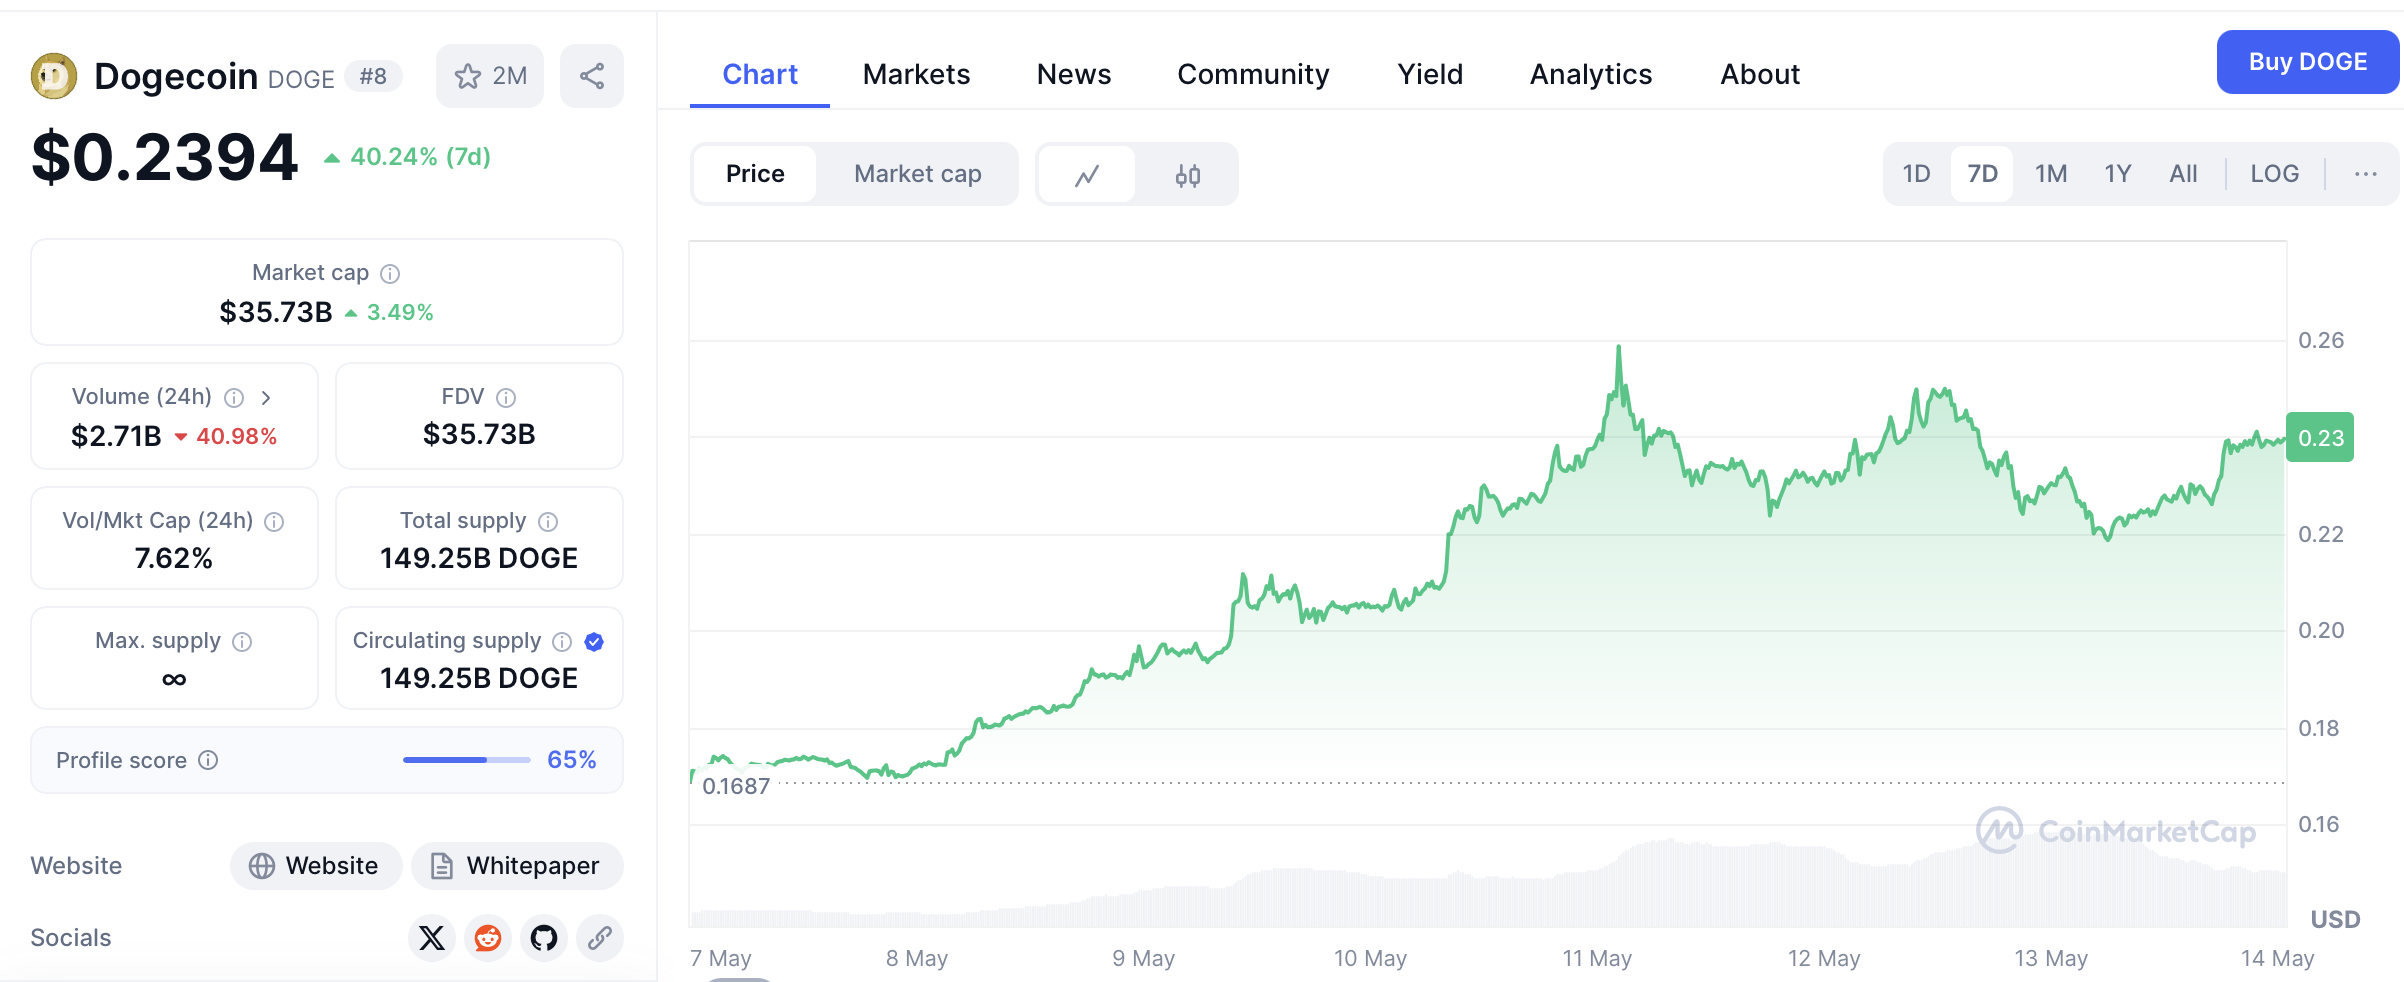Open the Analytics tab
The height and width of the screenshot is (982, 2404).
click(x=1590, y=74)
